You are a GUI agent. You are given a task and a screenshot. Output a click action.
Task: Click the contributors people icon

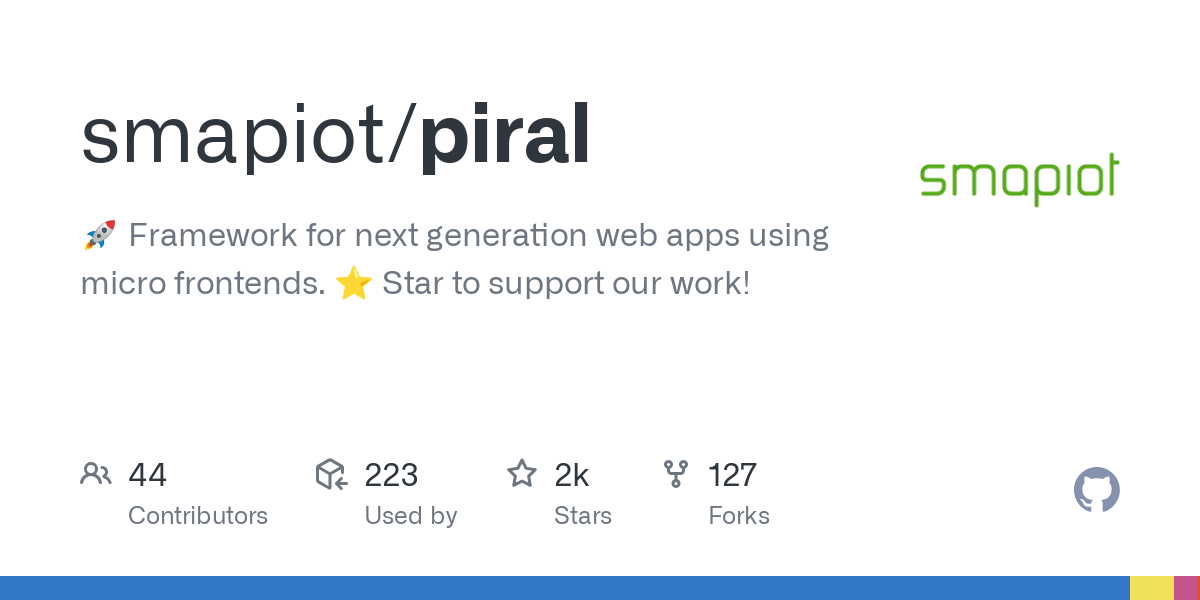[96, 474]
